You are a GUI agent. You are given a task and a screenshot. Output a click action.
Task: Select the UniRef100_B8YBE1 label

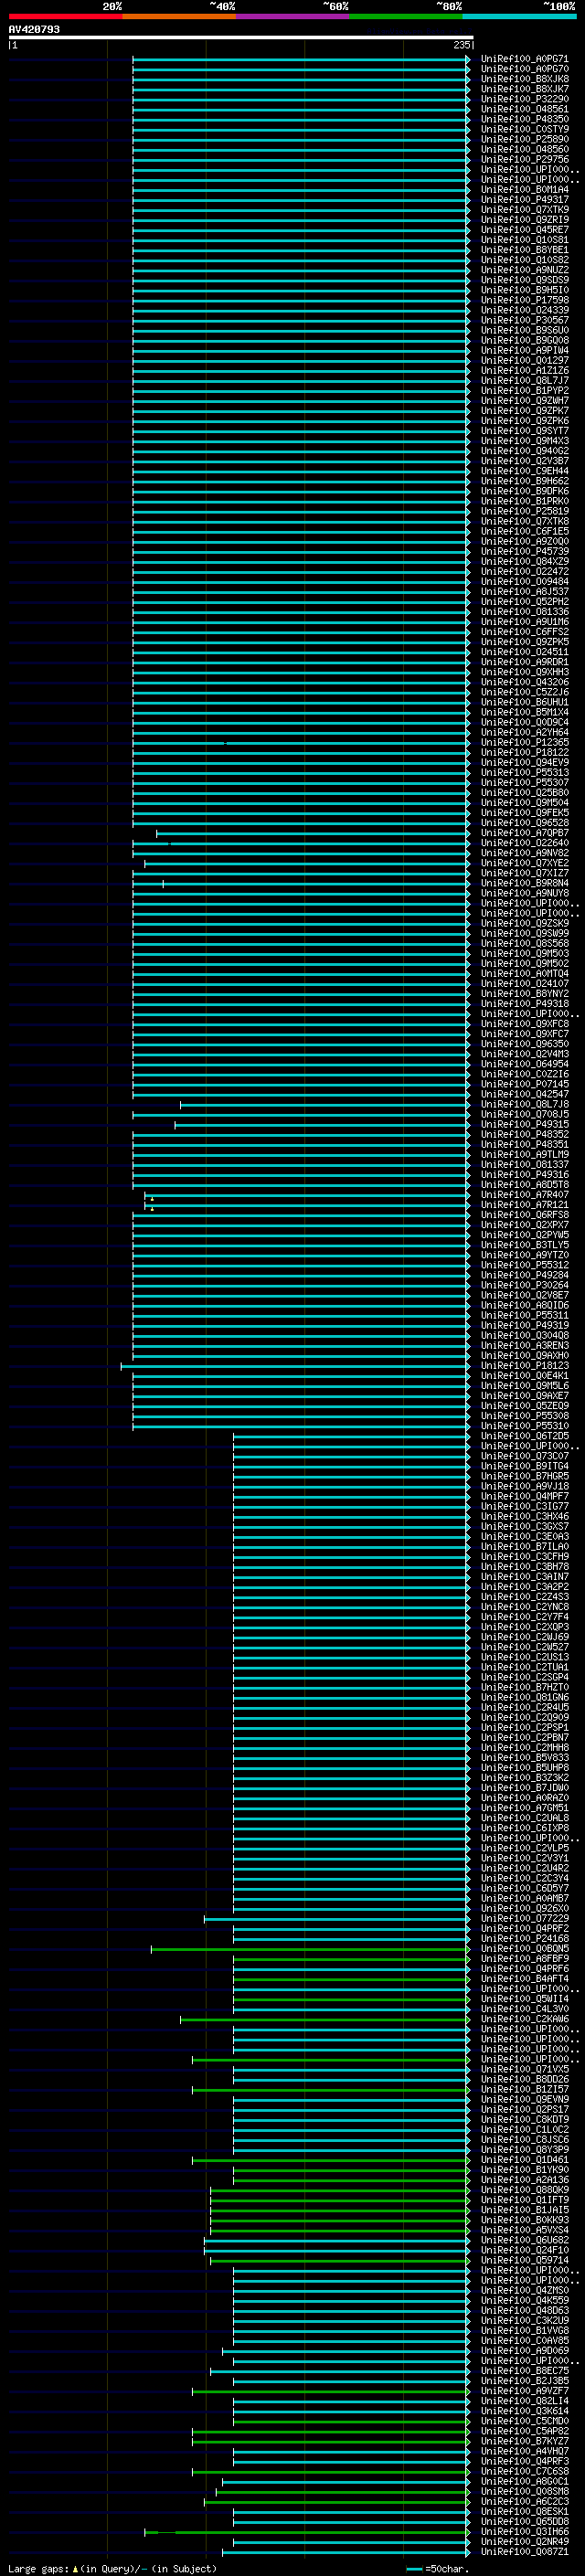[x=524, y=250]
